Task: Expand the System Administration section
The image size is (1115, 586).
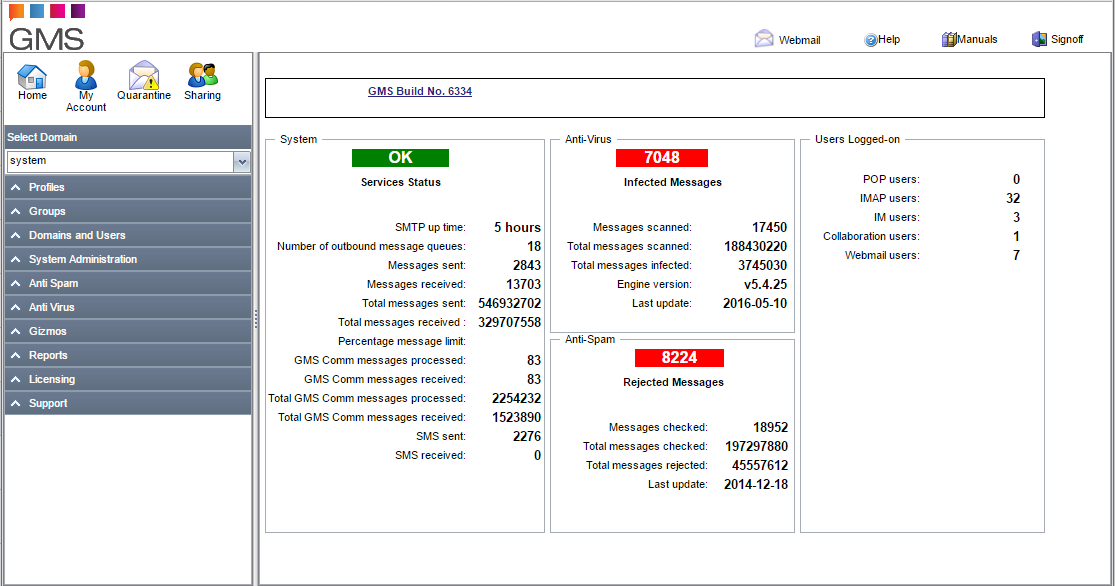Action: click(x=128, y=260)
